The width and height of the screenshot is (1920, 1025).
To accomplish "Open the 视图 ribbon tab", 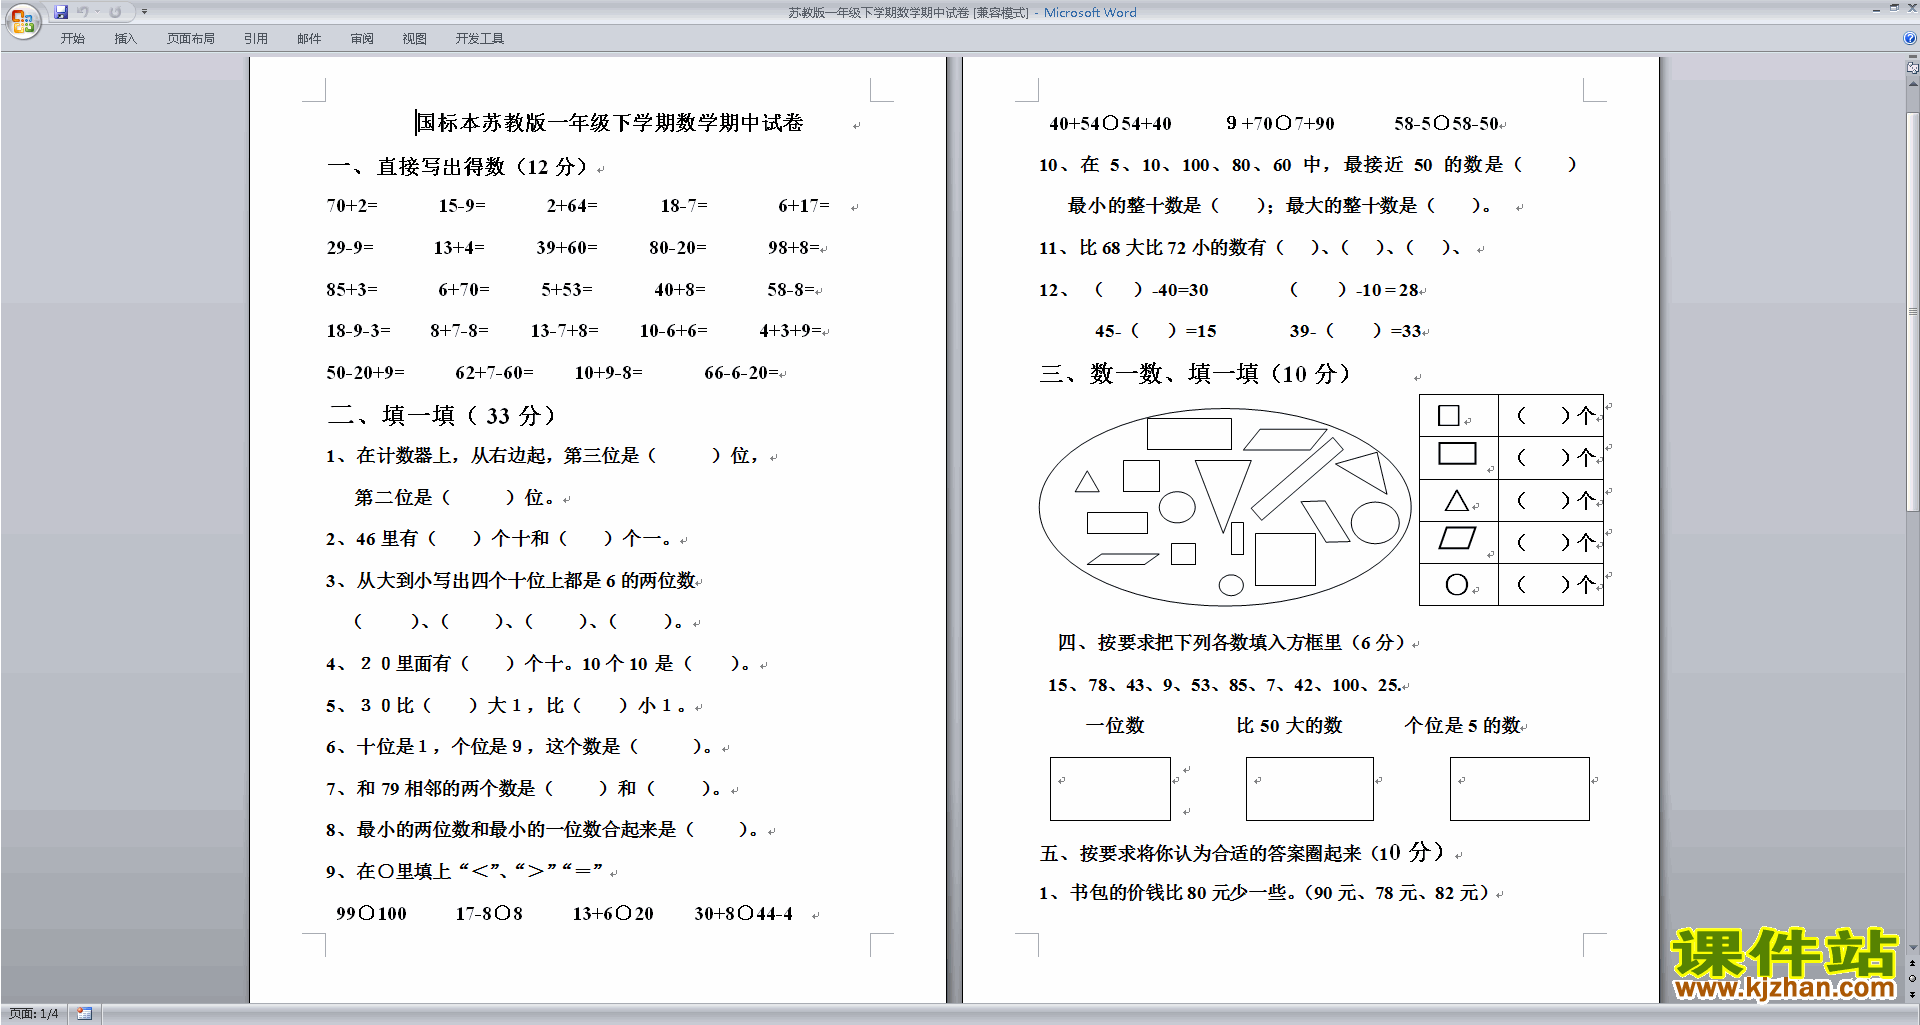I will pyautogui.click(x=415, y=39).
